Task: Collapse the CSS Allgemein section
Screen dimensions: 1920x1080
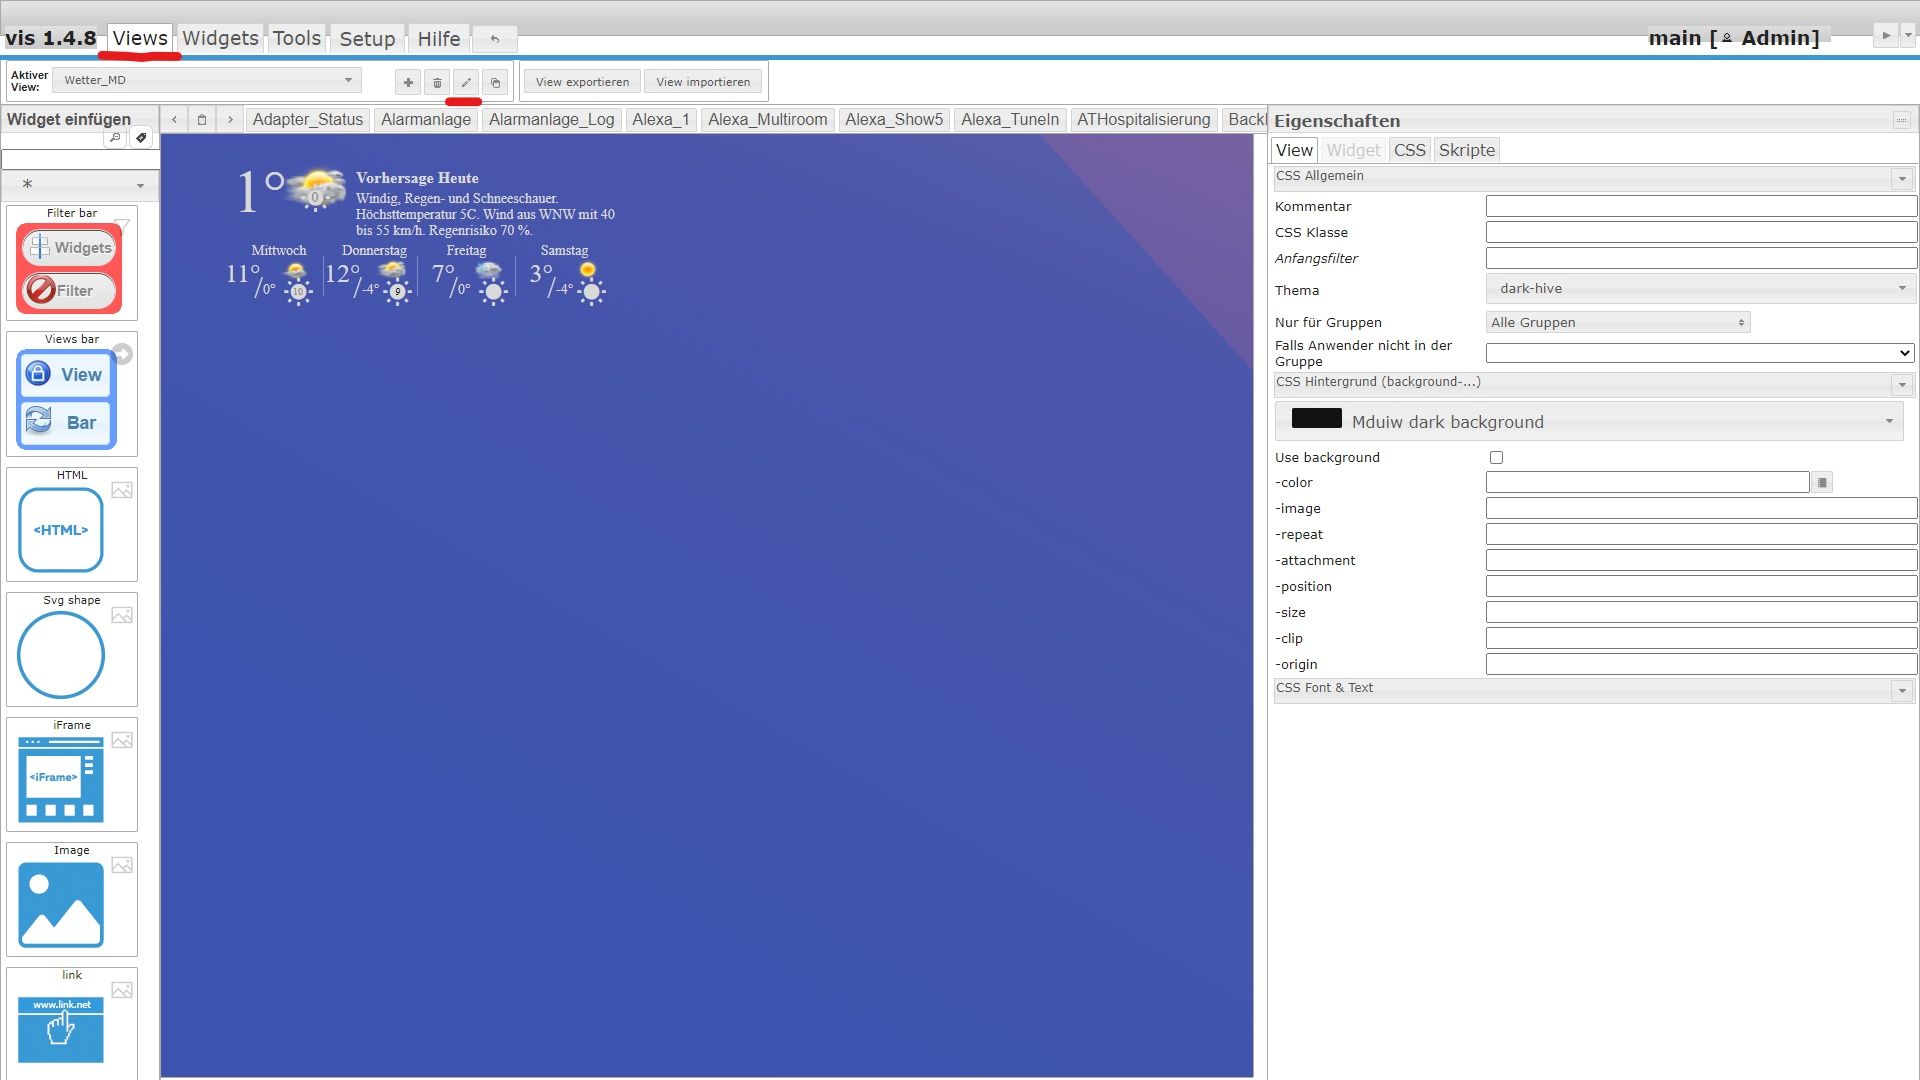Action: tap(1901, 179)
